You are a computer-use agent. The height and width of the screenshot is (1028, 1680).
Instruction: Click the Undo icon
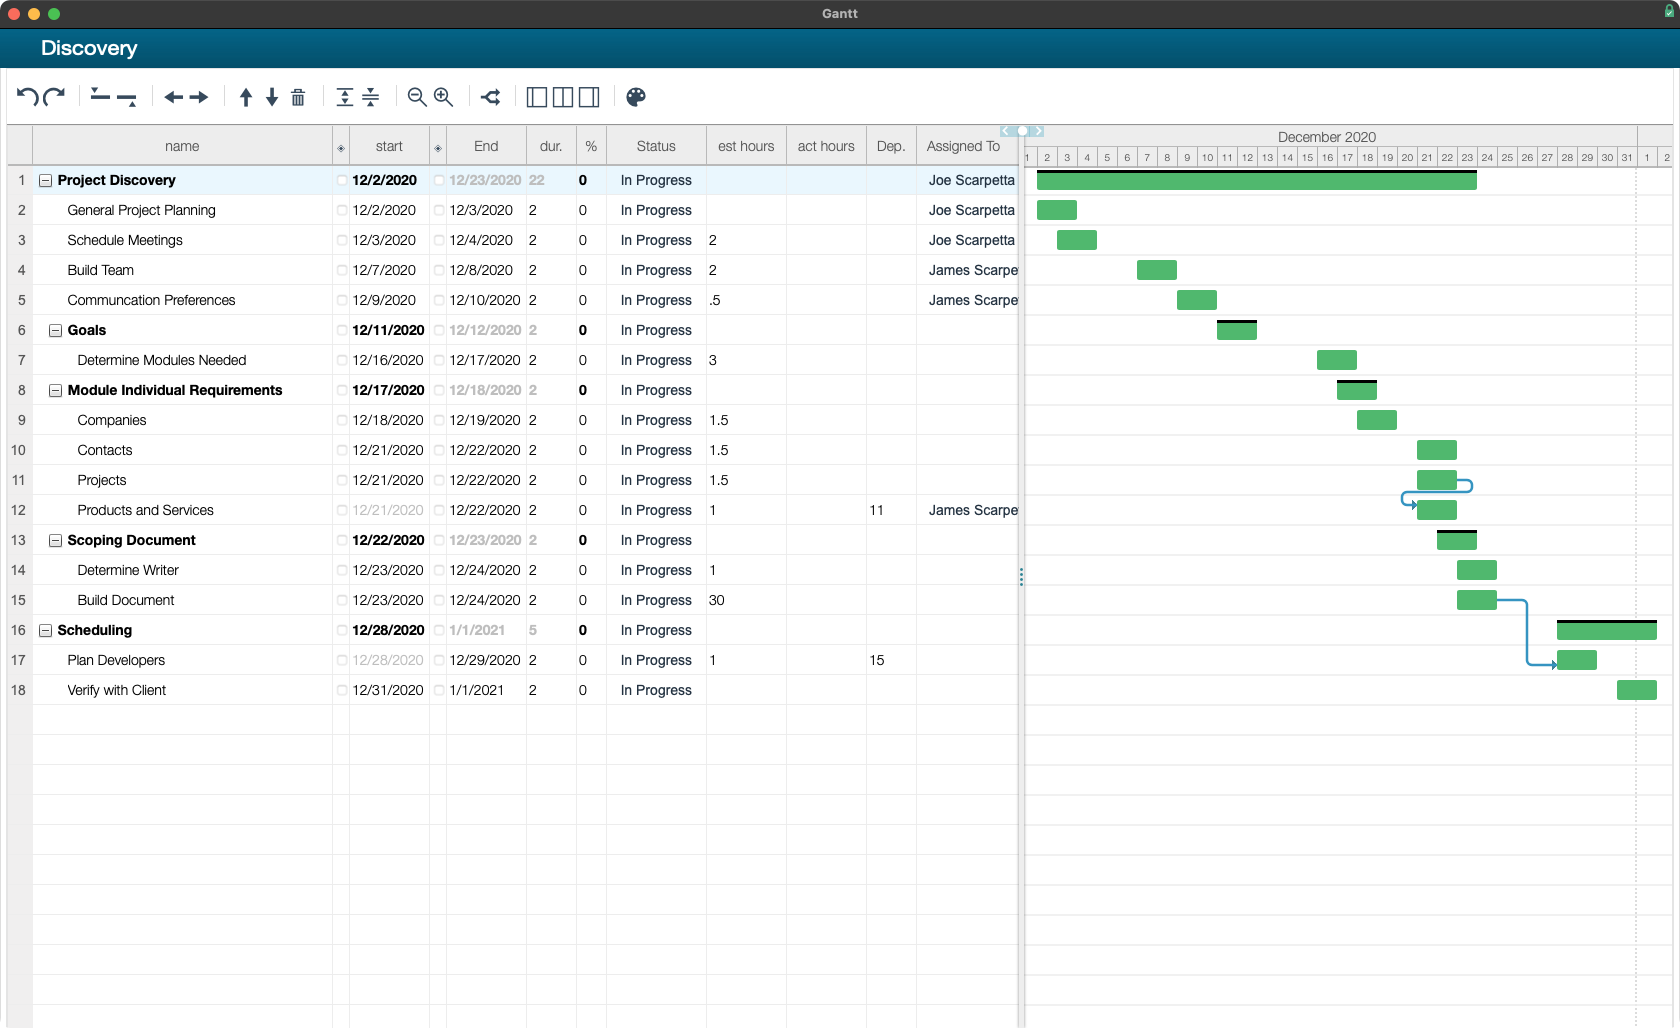pyautogui.click(x=27, y=96)
